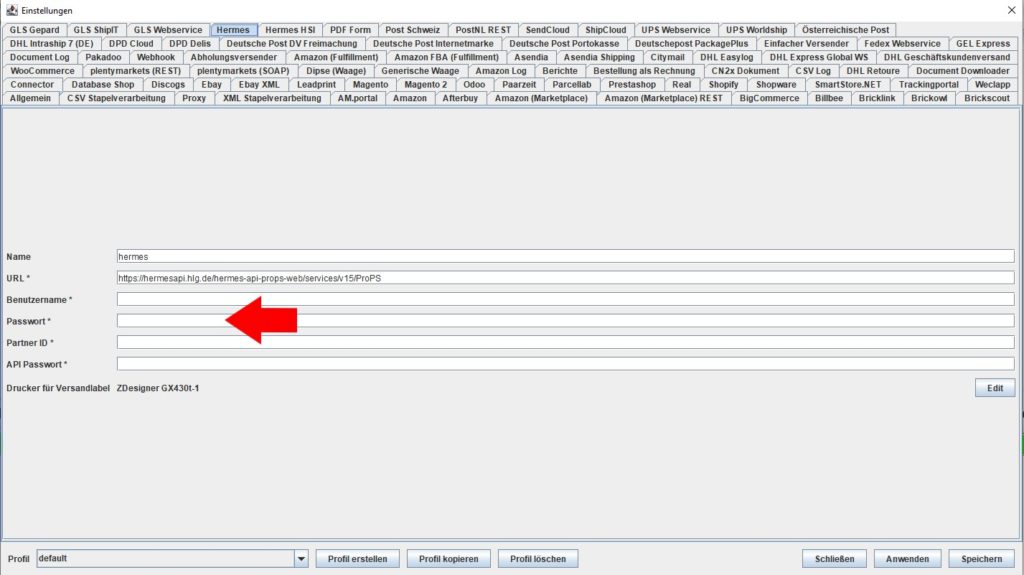
Task: Select the Brickscout tab
Action: (986, 99)
